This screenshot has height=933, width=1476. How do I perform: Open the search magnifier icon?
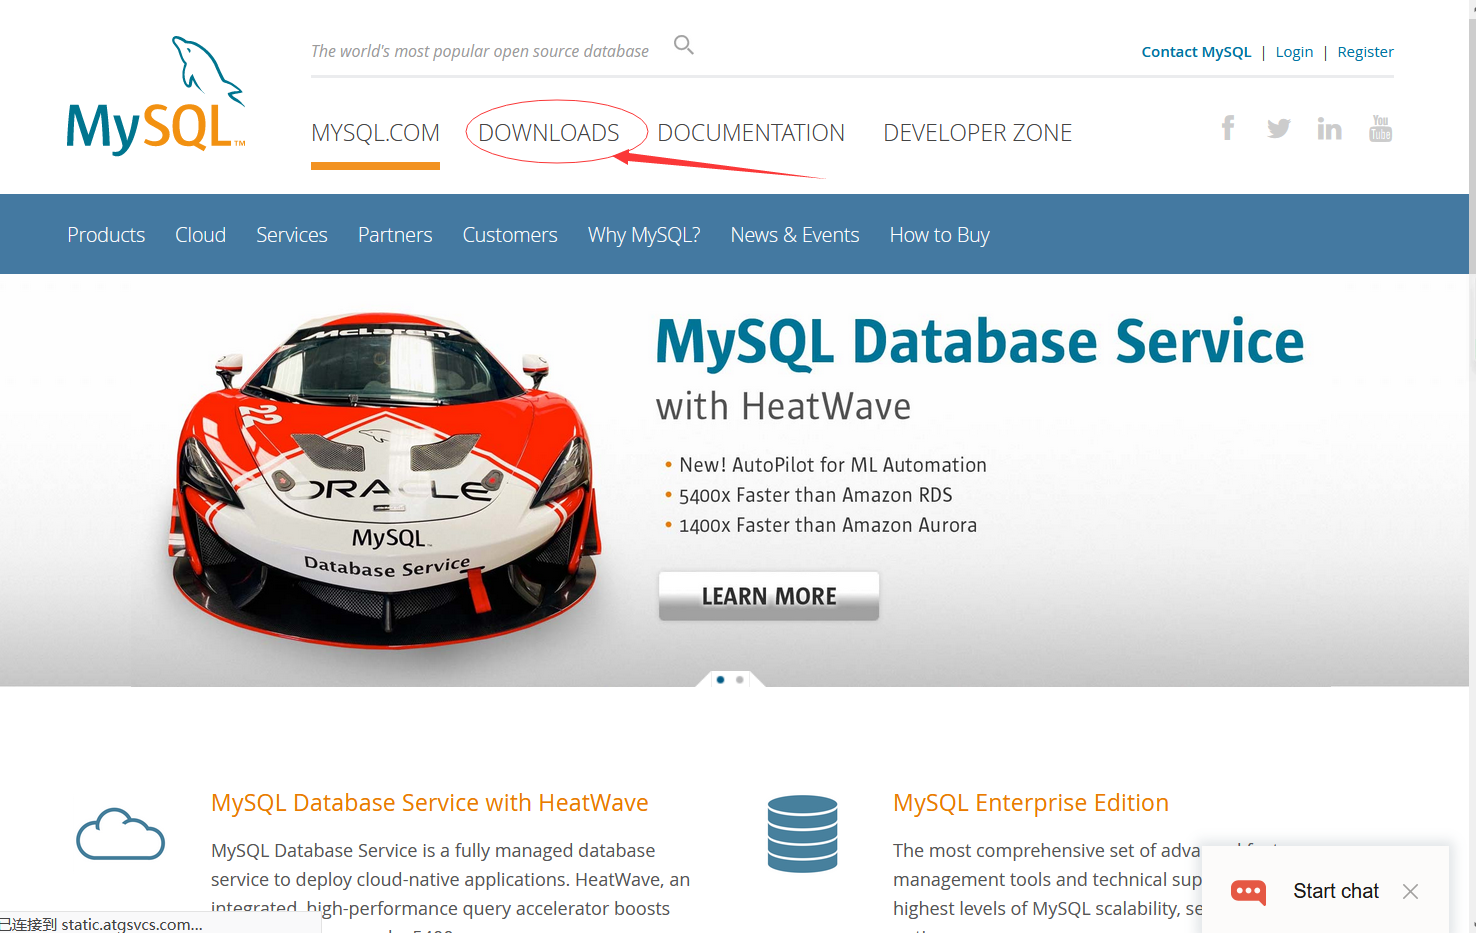click(684, 45)
